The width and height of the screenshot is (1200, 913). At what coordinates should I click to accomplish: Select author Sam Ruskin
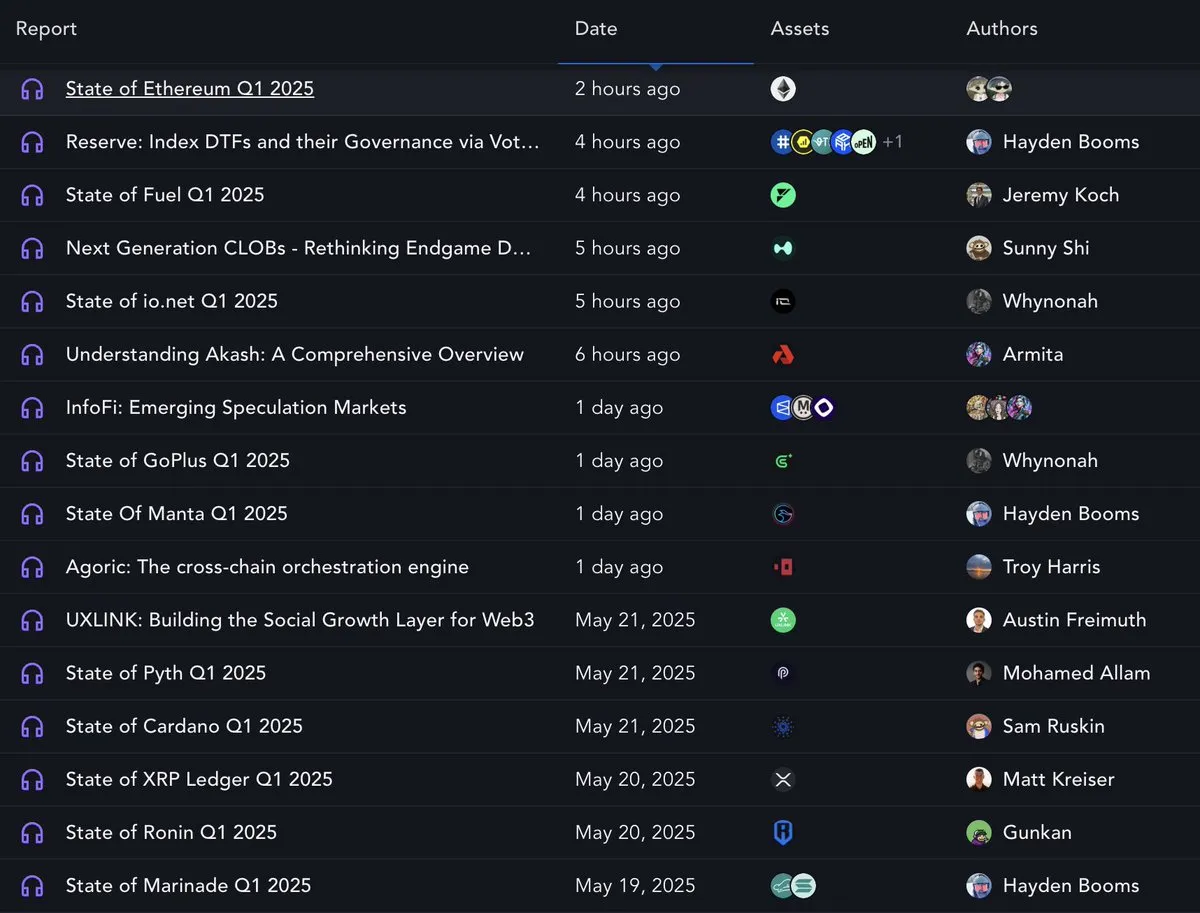click(1053, 726)
